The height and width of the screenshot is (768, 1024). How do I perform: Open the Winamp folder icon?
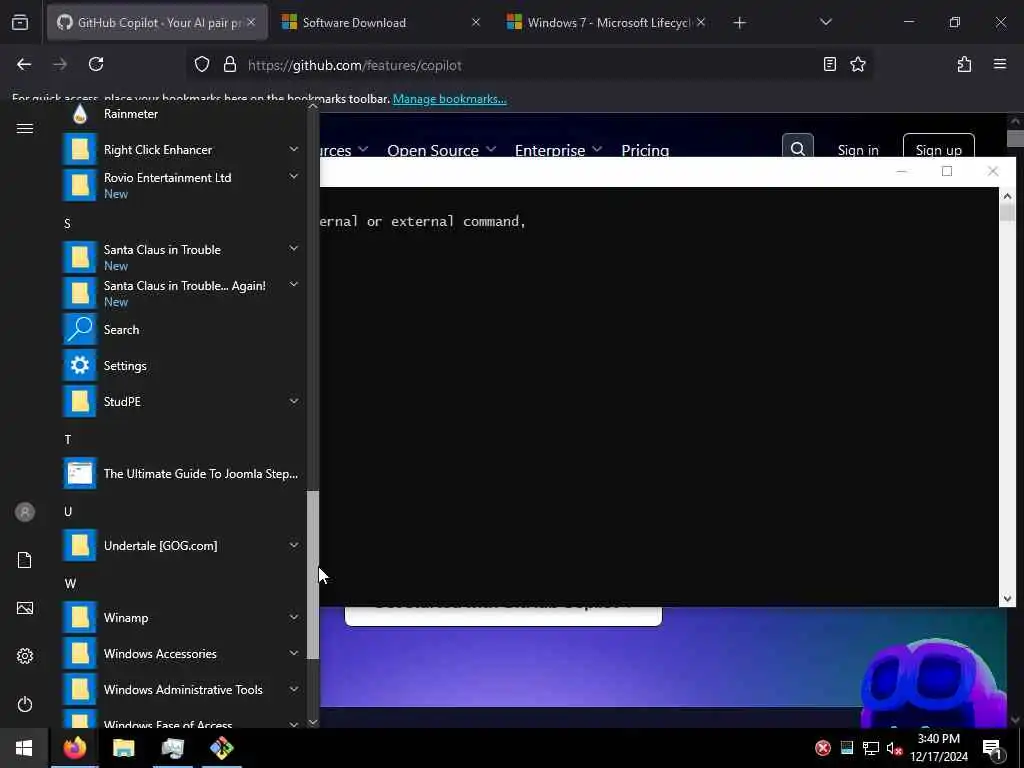[x=80, y=617]
